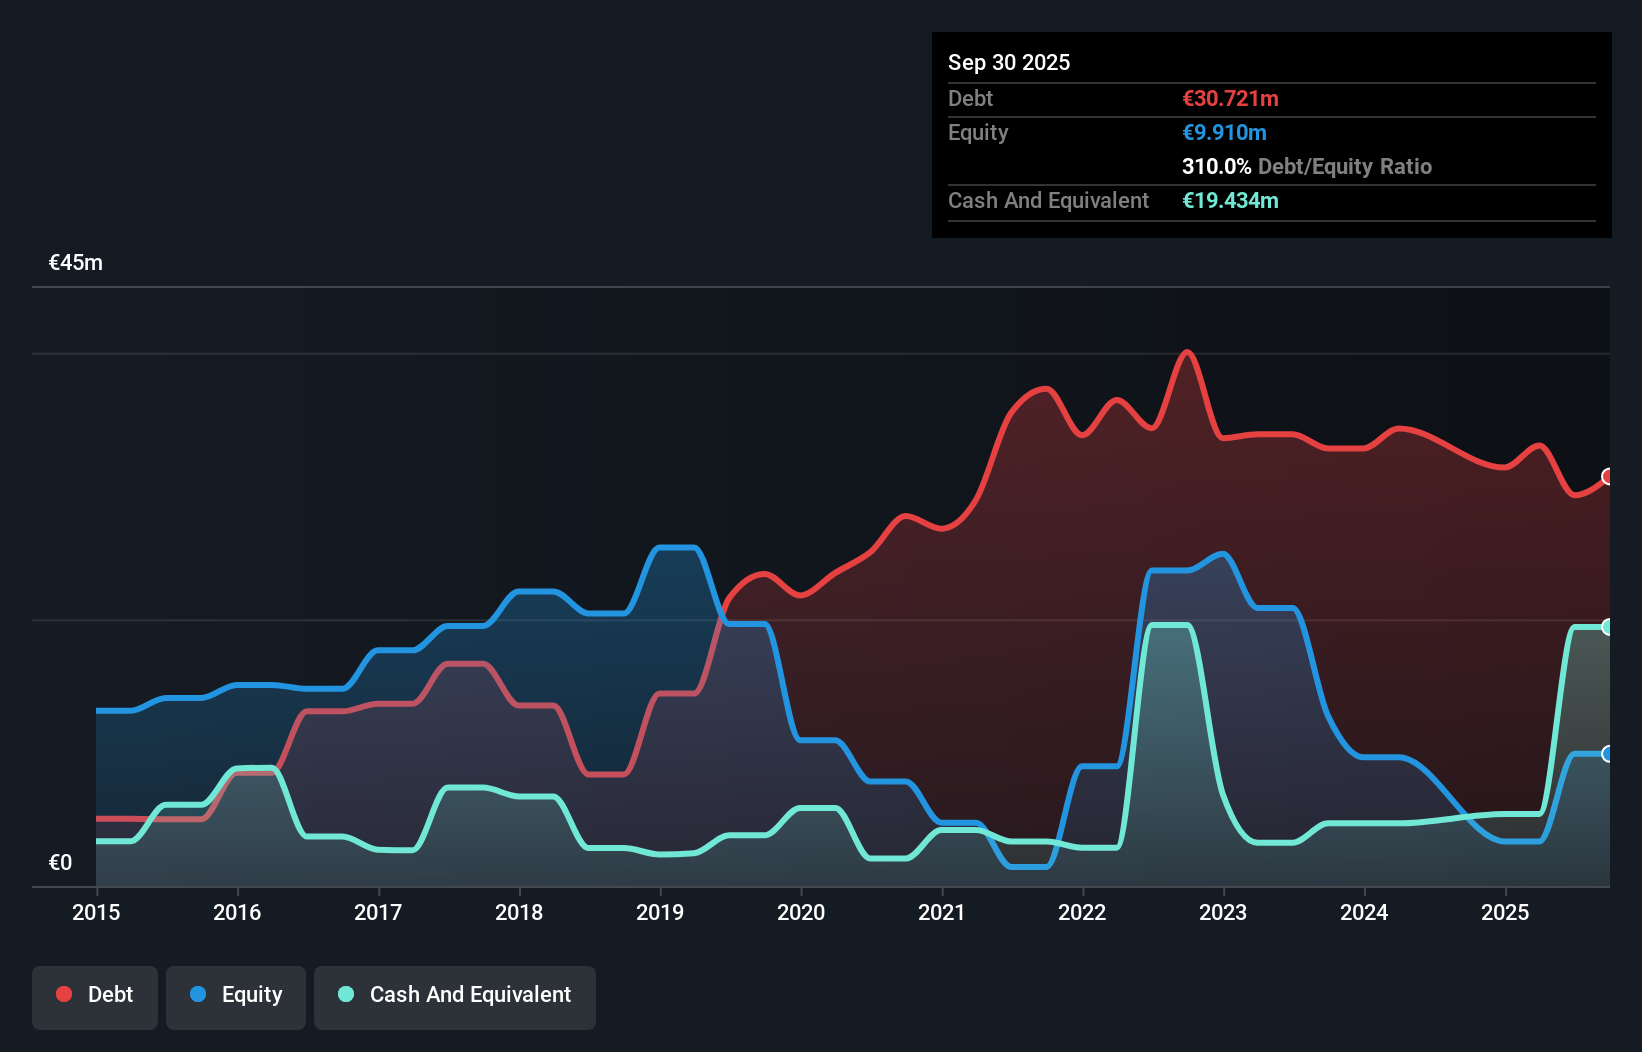Click the €0 y-axis label
Image resolution: width=1642 pixels, height=1052 pixels.
(x=60, y=863)
